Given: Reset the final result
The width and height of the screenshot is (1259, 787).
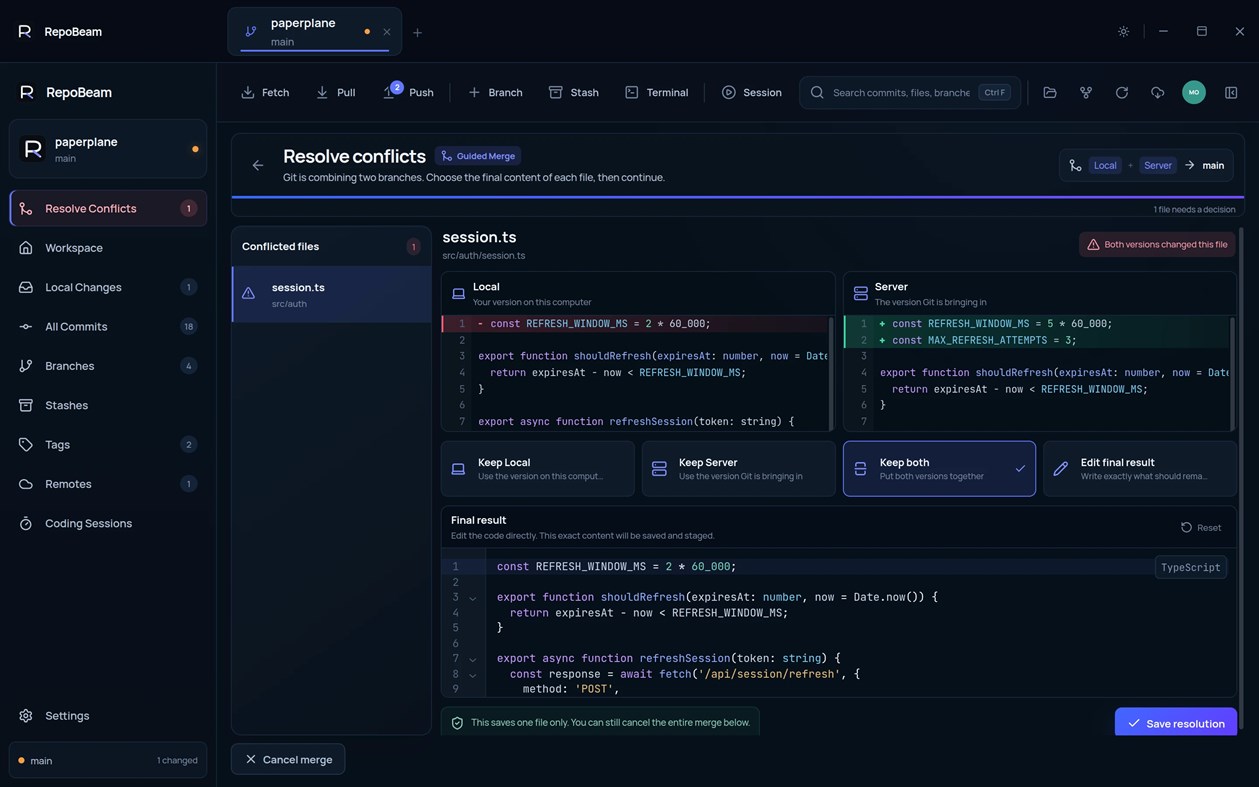Looking at the screenshot, I should 1201,527.
